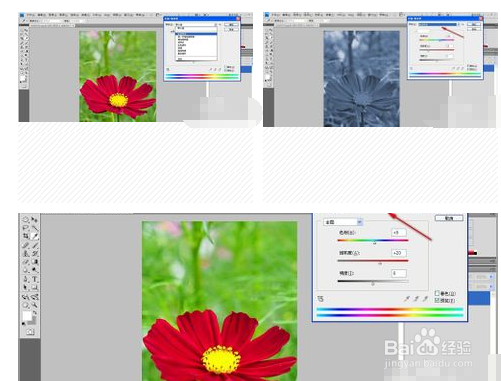This screenshot has height=381, width=501.
Task: Select the Path Selection tool in bottom toolbox
Action: point(25,287)
